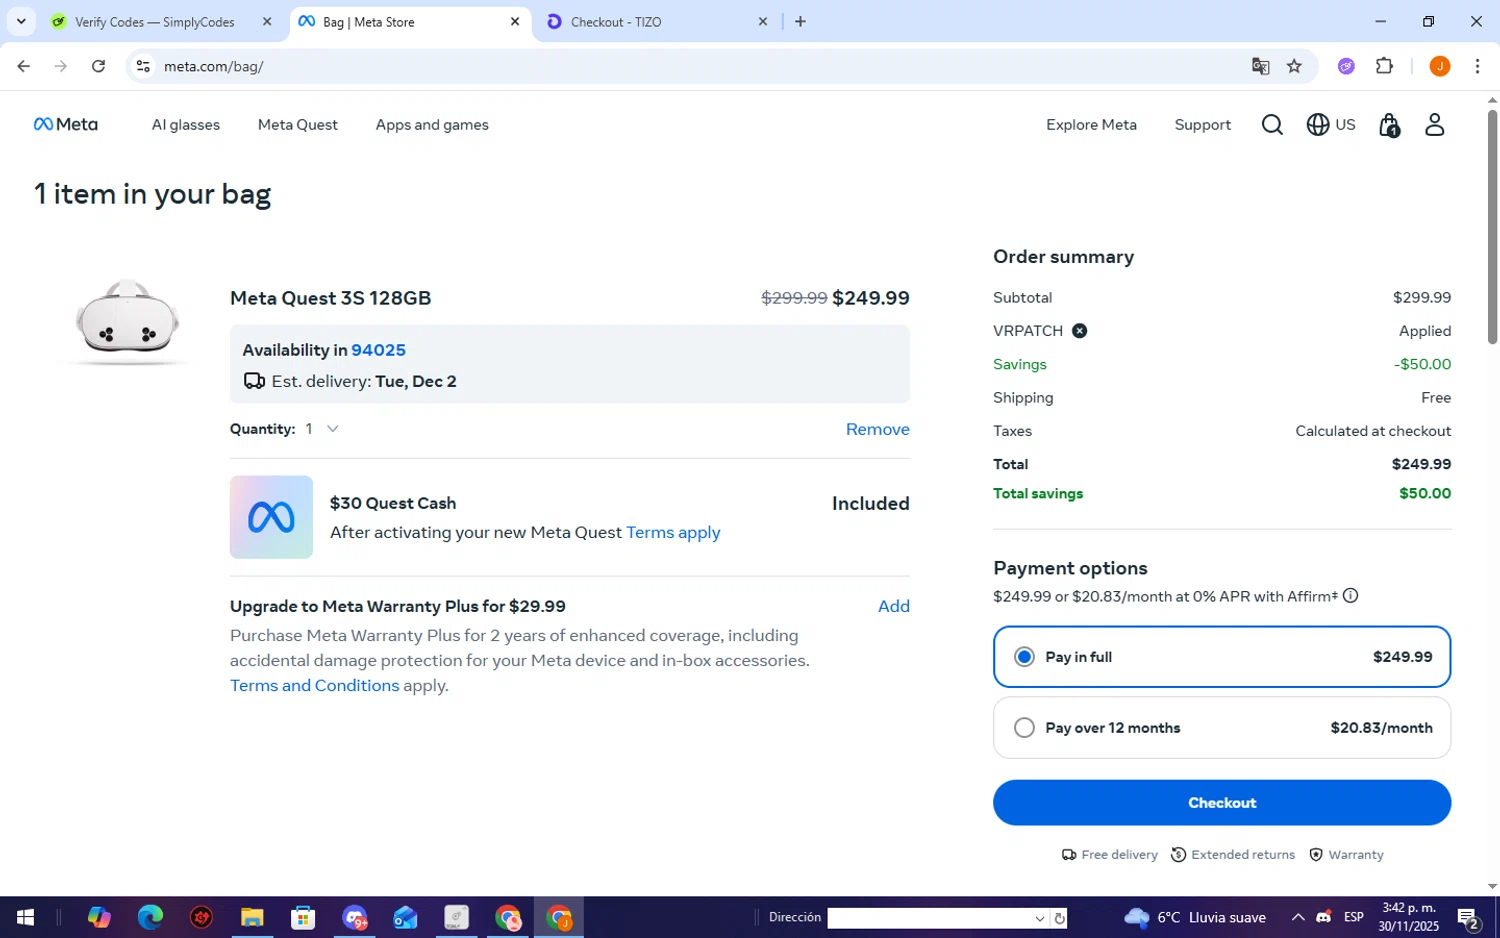The height and width of the screenshot is (938, 1500).
Task: Close the Bag | Meta Store tab
Action: [515, 22]
